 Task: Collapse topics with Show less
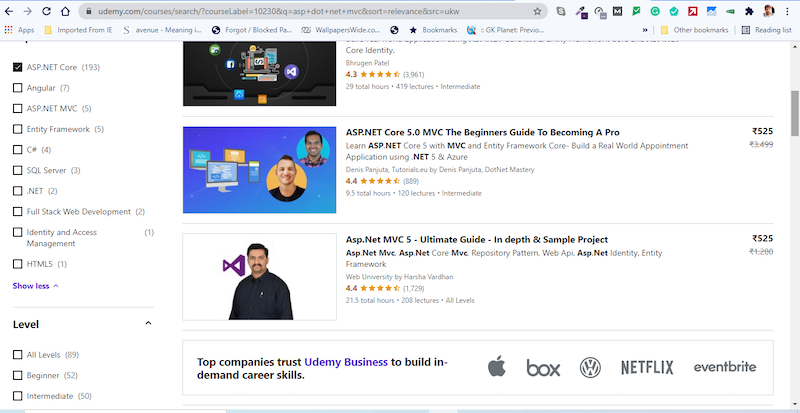tap(36, 286)
